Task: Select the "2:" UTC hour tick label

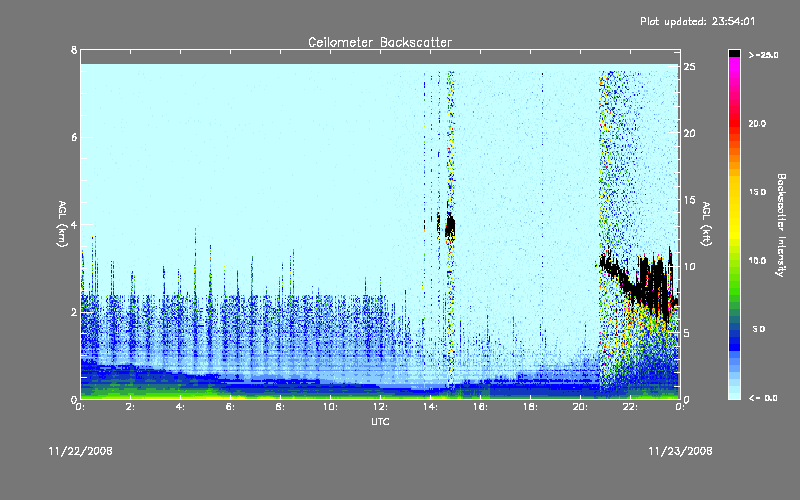Action: point(131,407)
